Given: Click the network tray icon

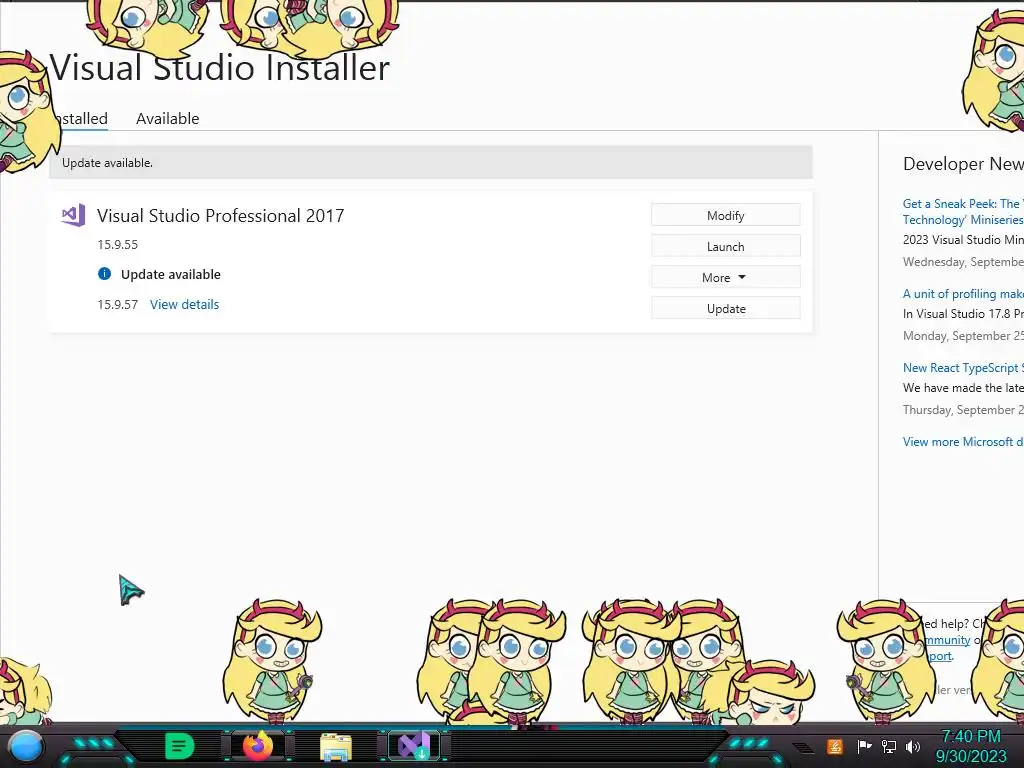Looking at the screenshot, I should 889,746.
